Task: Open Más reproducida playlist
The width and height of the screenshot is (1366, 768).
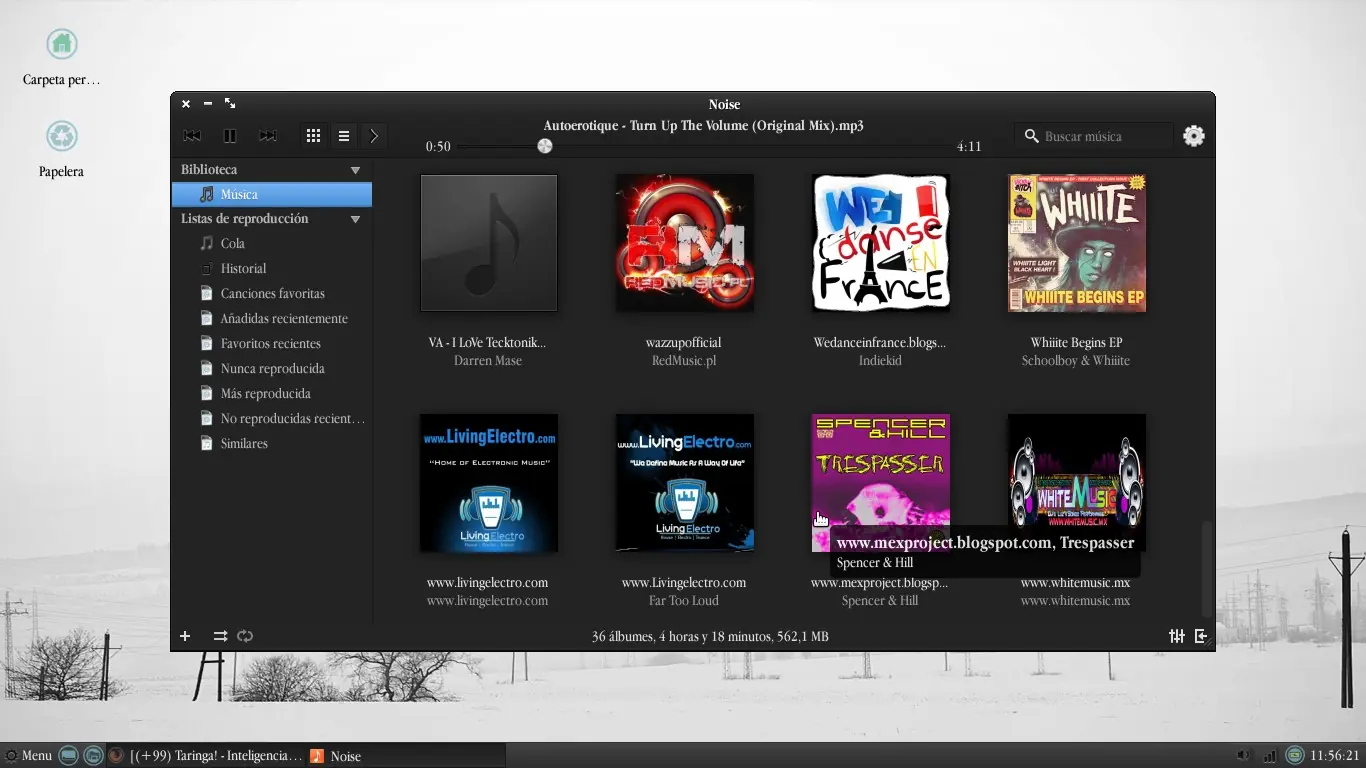Action: (272, 394)
